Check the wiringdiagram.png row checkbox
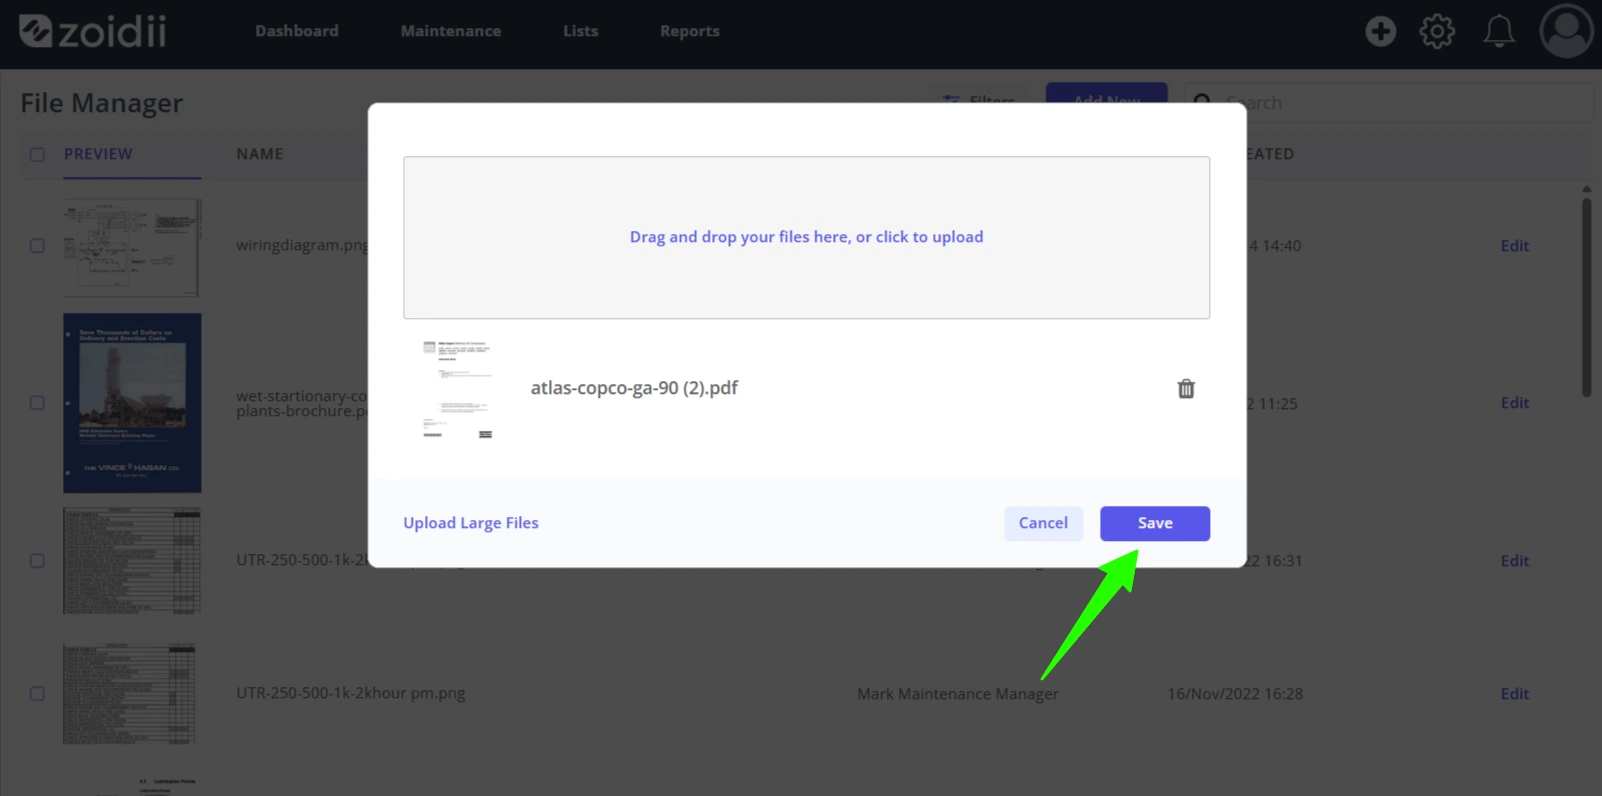This screenshot has height=796, width=1602. (37, 246)
